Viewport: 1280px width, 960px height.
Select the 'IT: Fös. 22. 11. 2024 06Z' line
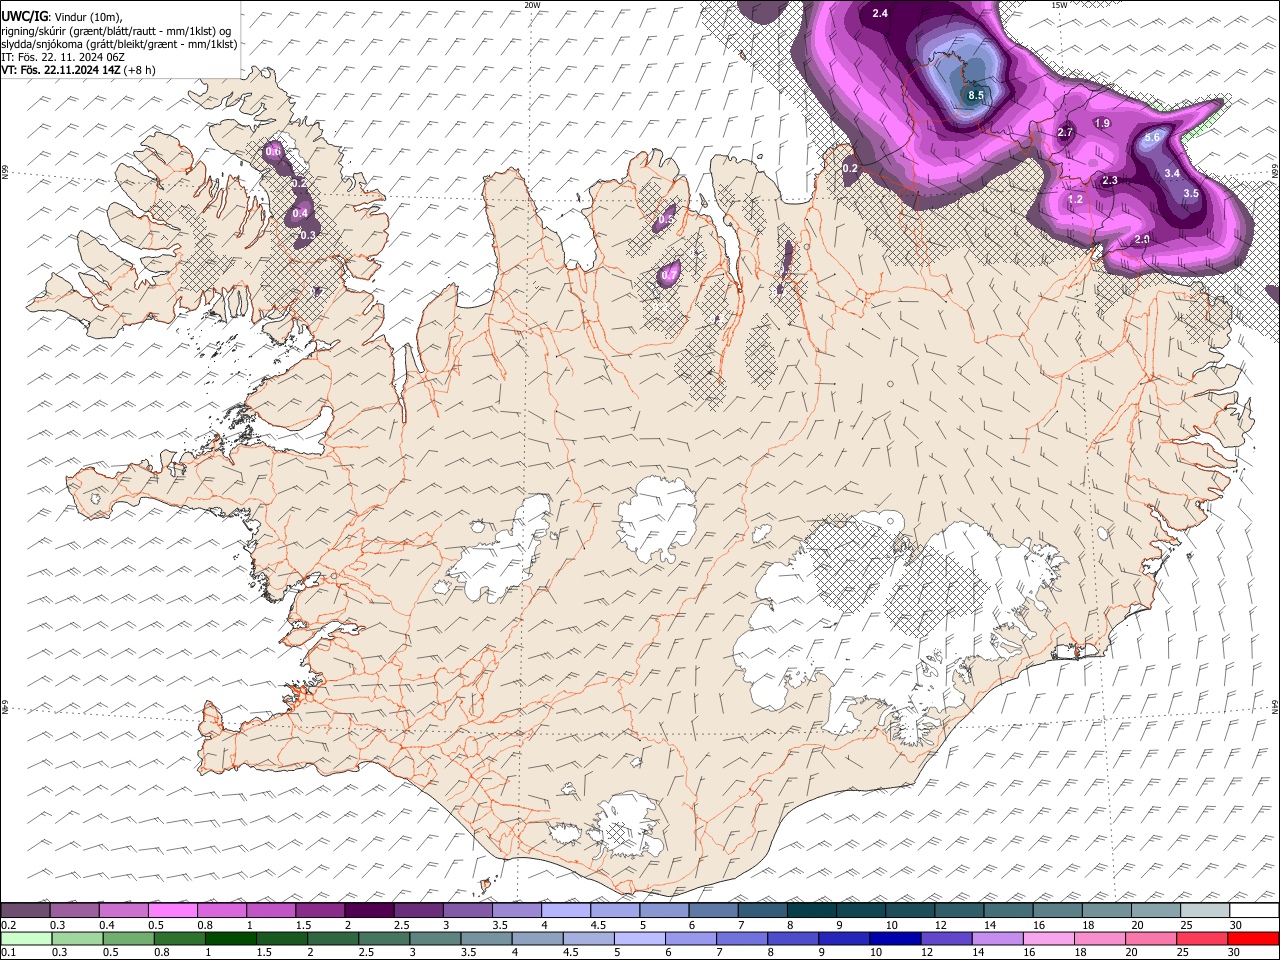[x=63, y=57]
